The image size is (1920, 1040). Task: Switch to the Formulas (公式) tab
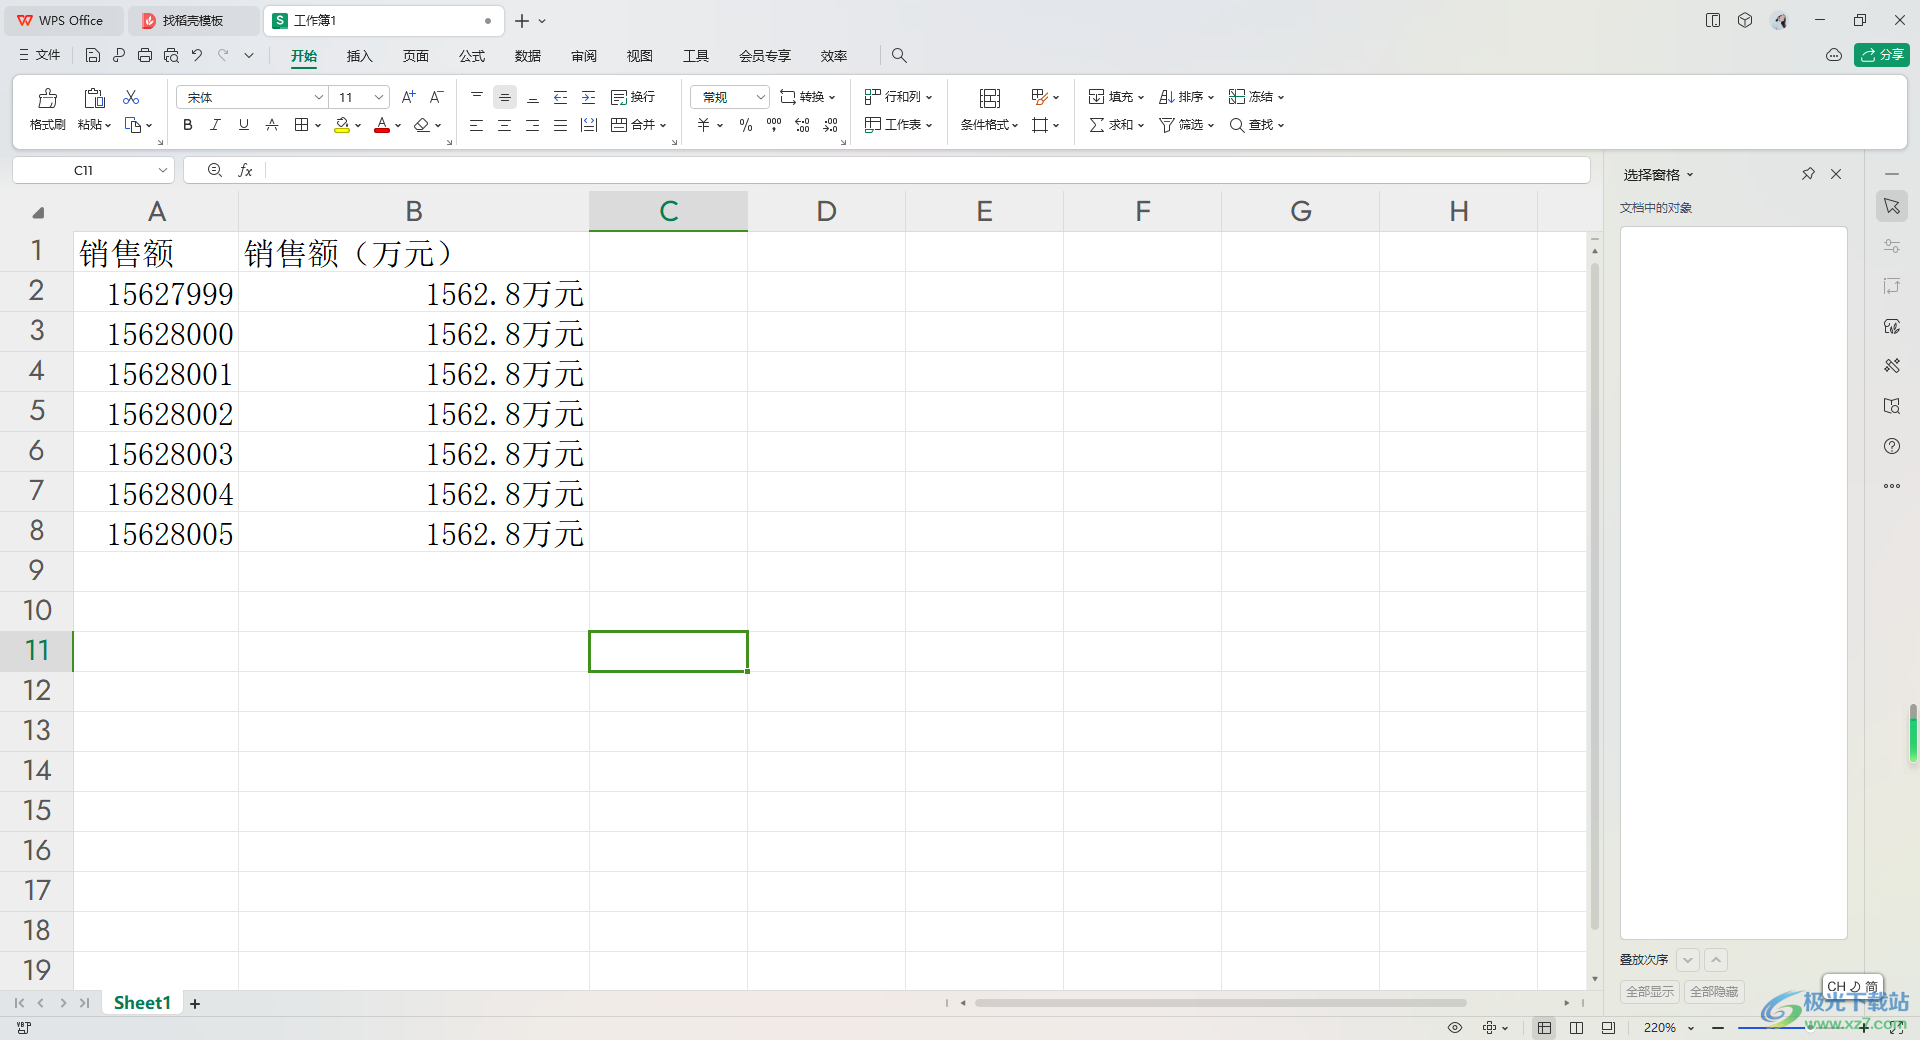click(472, 56)
